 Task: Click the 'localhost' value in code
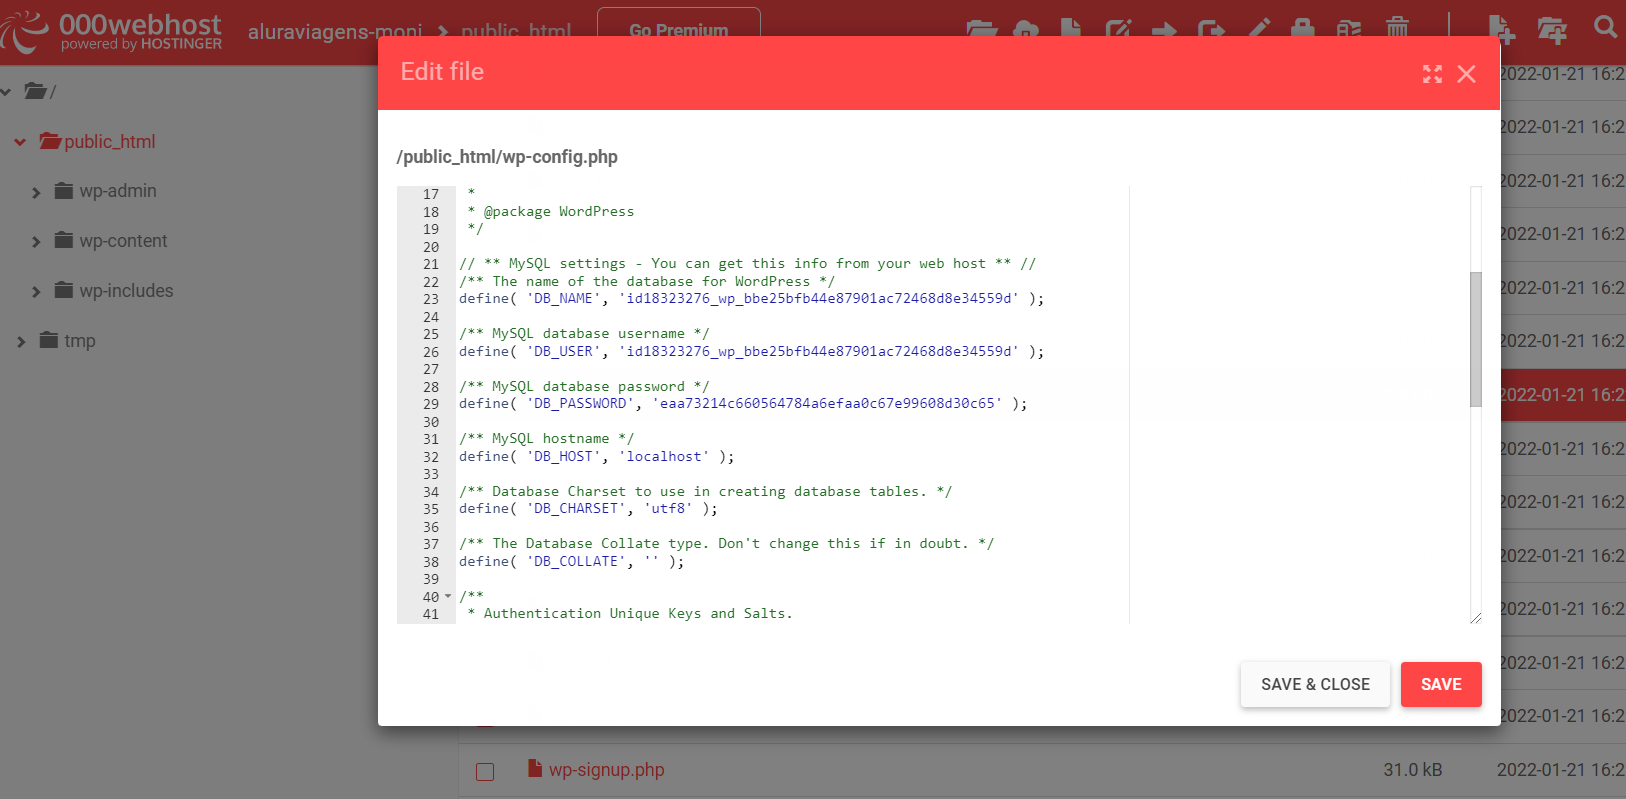coord(664,457)
